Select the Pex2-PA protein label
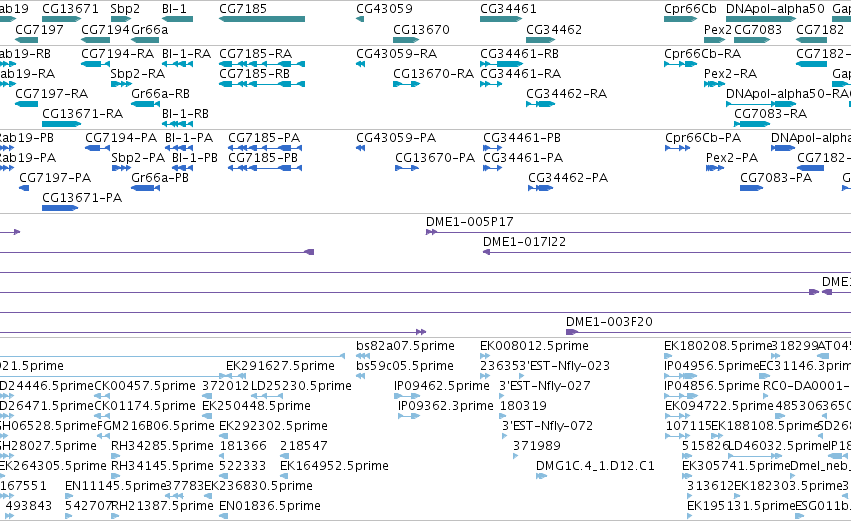 click(x=732, y=158)
